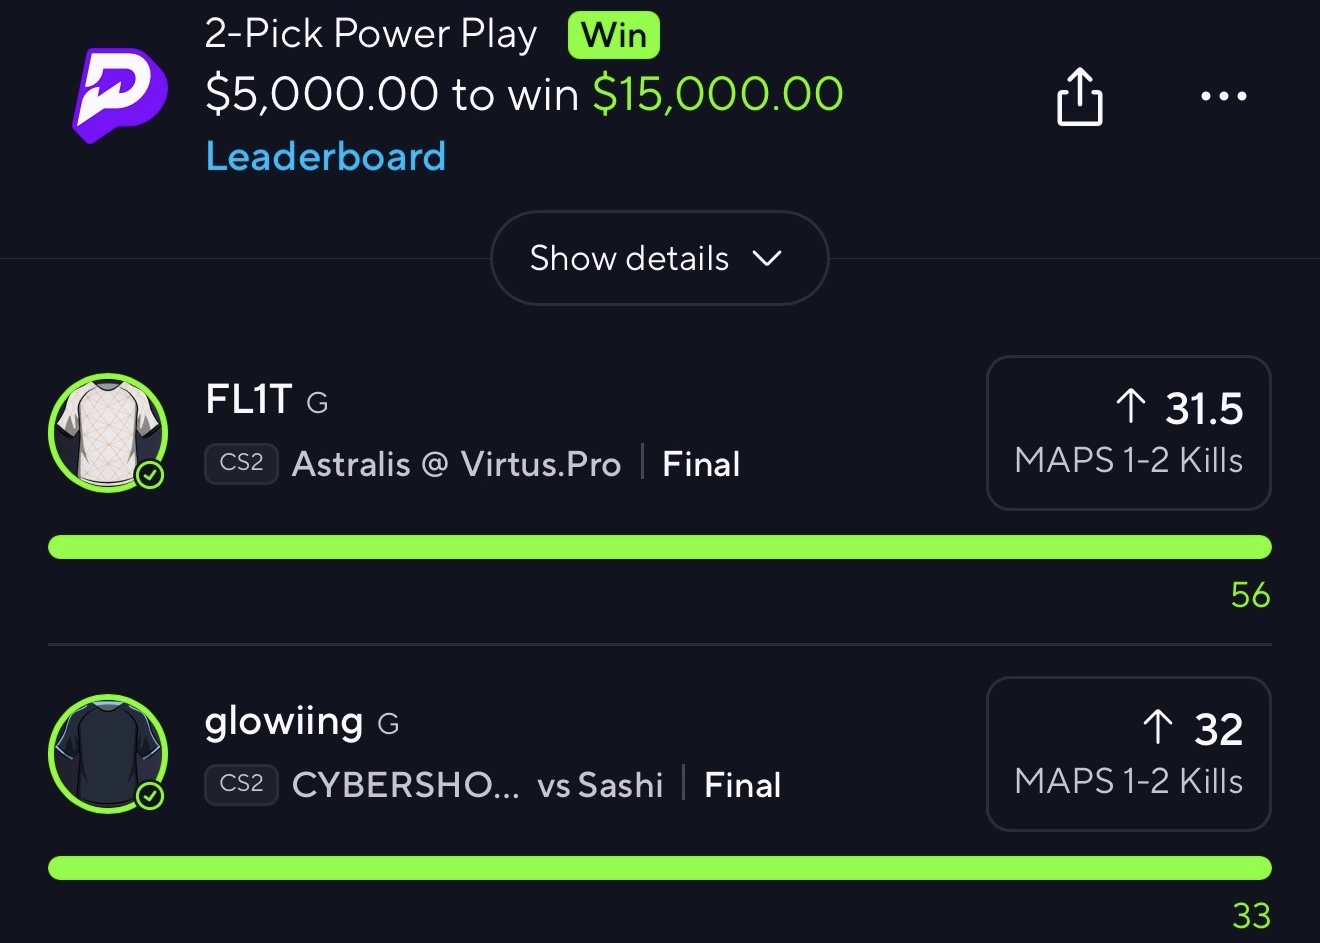
Task: Expand the Show details dropdown
Action: click(659, 258)
